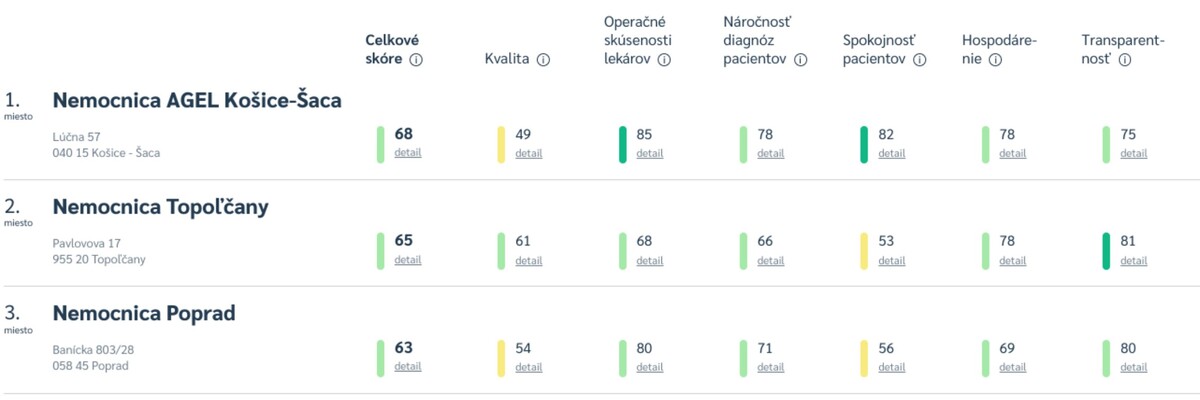Screen dimensions: 1200x400
Task: Click the Transparentnosť info icon
Action: [1125, 60]
